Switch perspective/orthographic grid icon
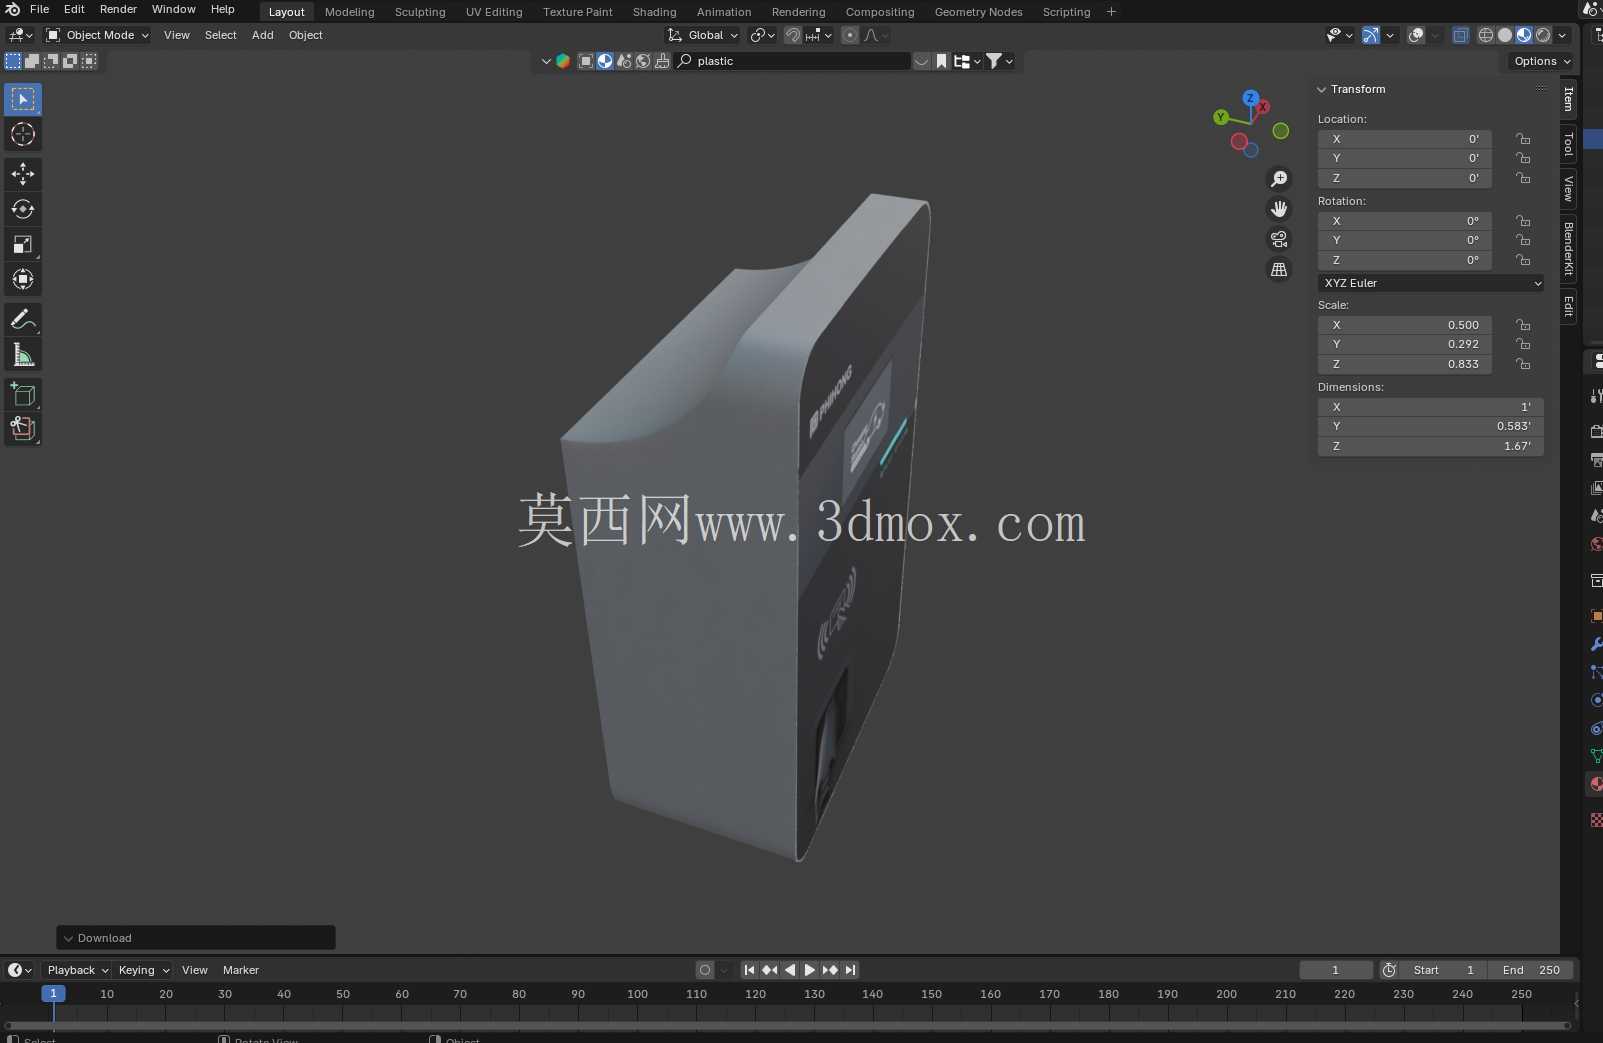Viewport: 1603px width, 1043px height. click(x=1279, y=270)
